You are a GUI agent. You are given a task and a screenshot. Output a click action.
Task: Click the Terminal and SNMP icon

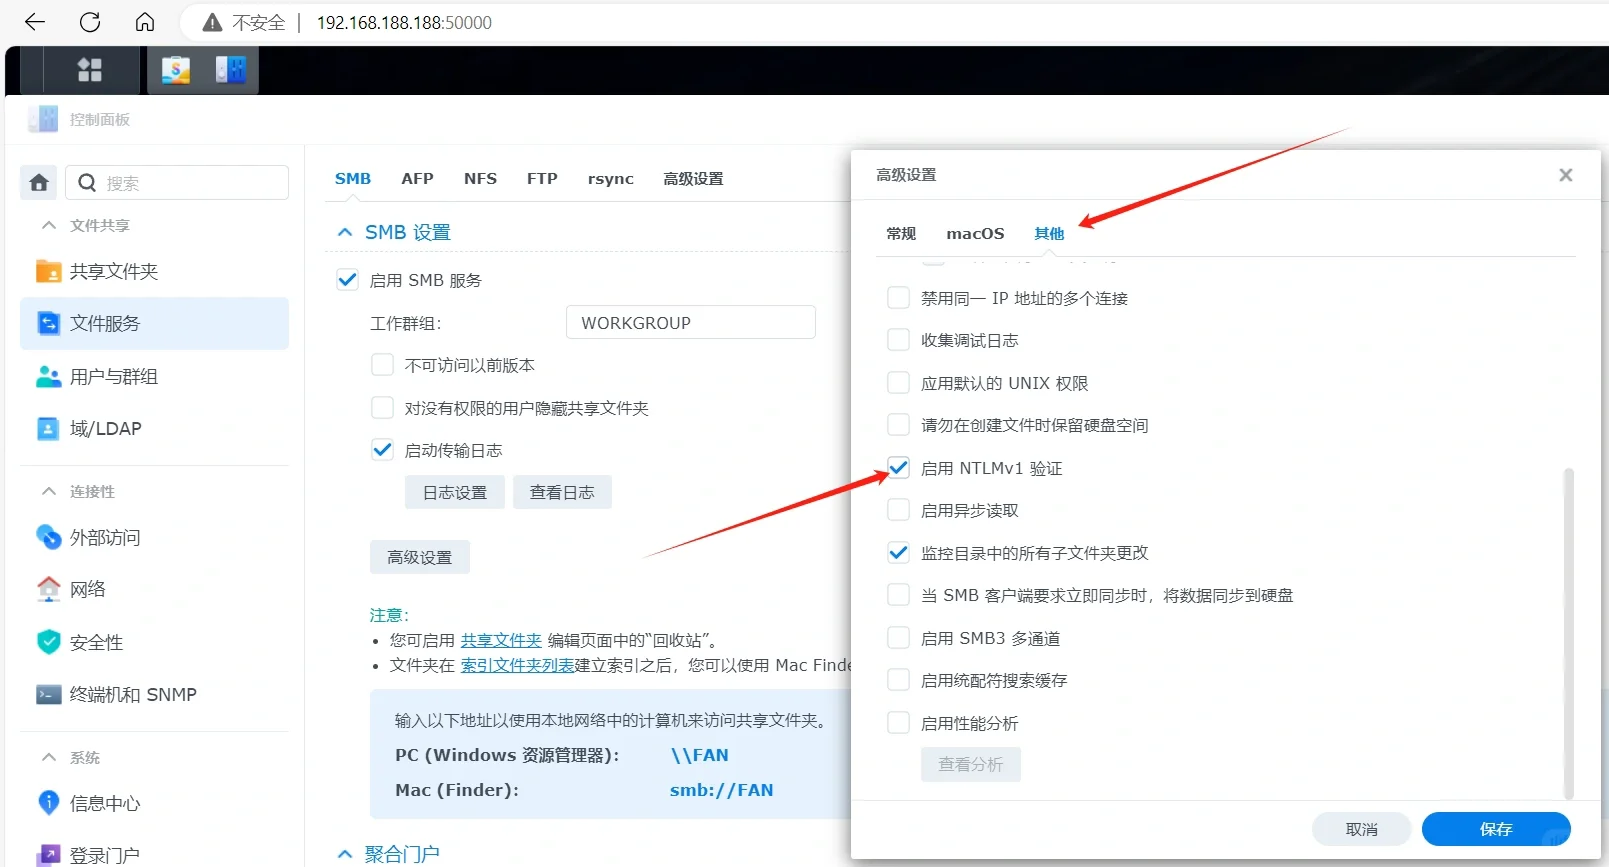48,694
